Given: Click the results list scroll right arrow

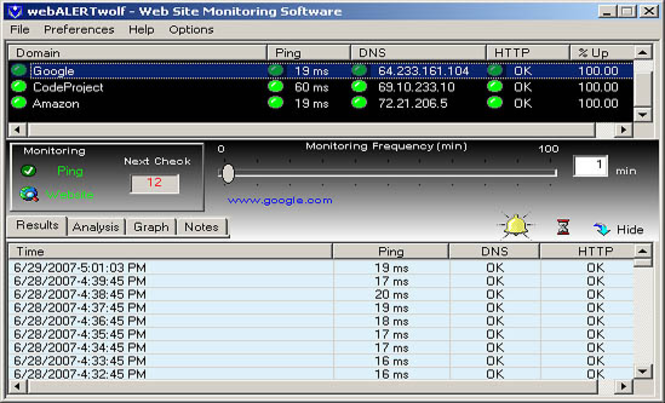Looking at the screenshot, I should point(623,386).
